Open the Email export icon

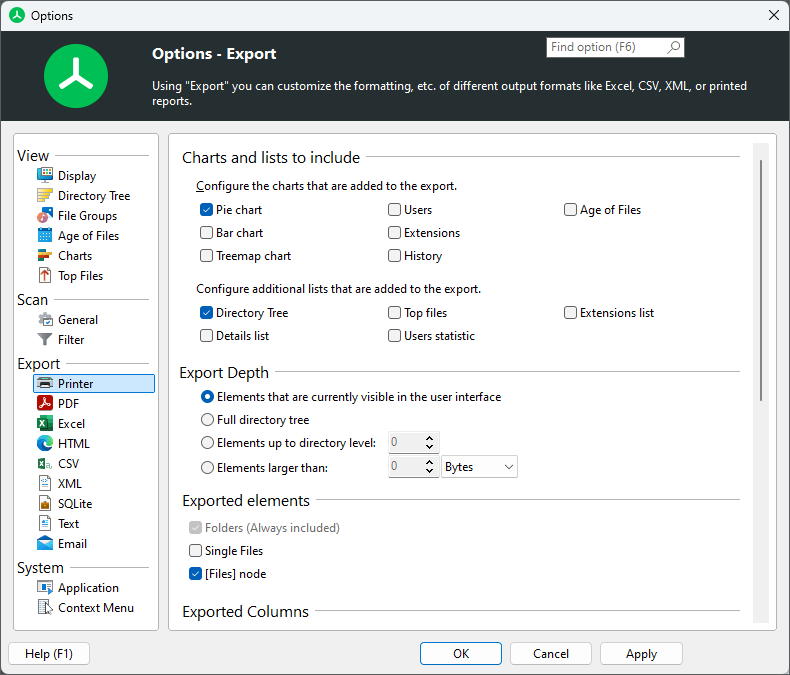[x=45, y=544]
